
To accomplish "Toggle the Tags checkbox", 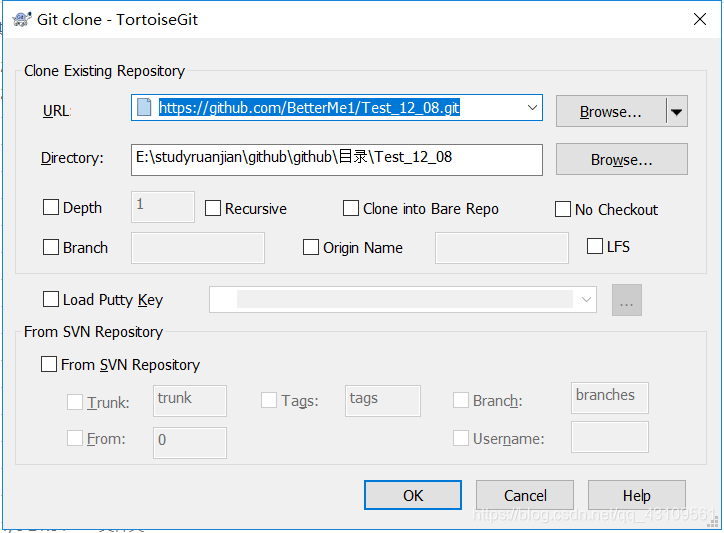I will click(269, 400).
